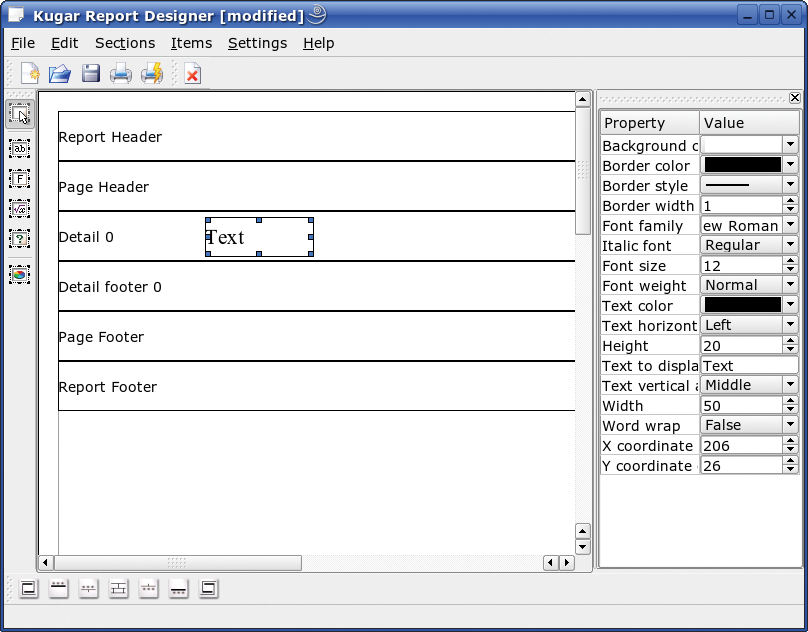Add a Report Footer section from bottom toolbar
Viewport: 808px width, 632px height.
[x=208, y=589]
